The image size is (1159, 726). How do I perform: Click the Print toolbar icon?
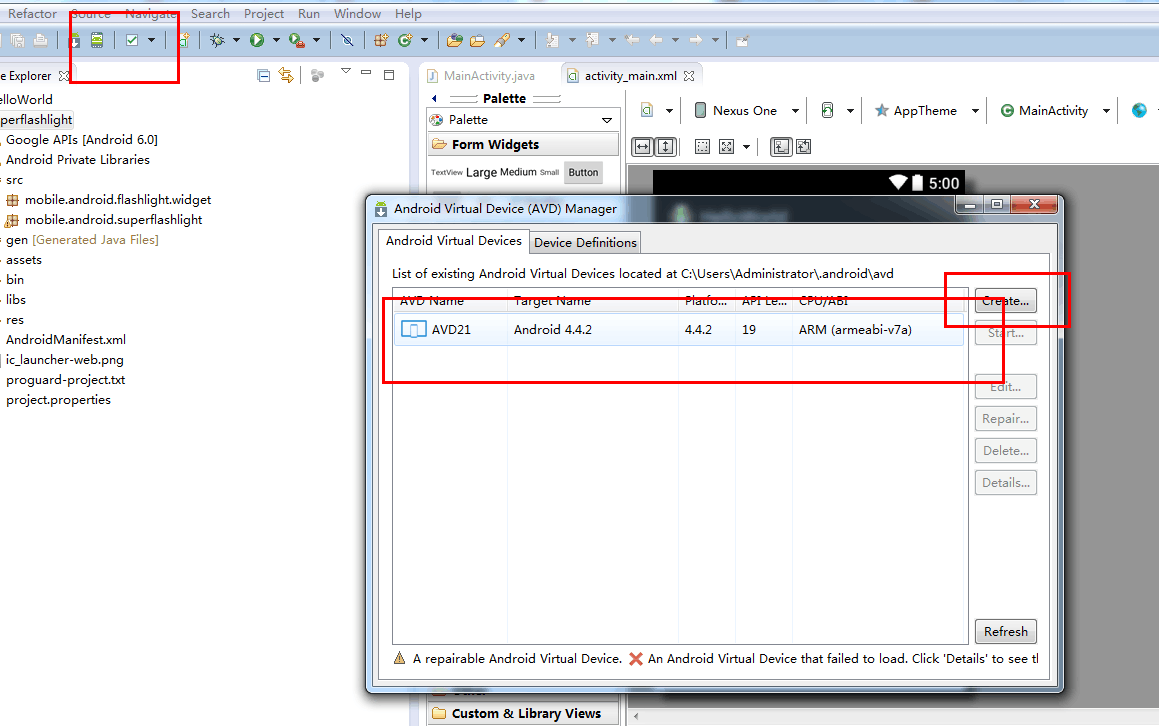point(41,41)
